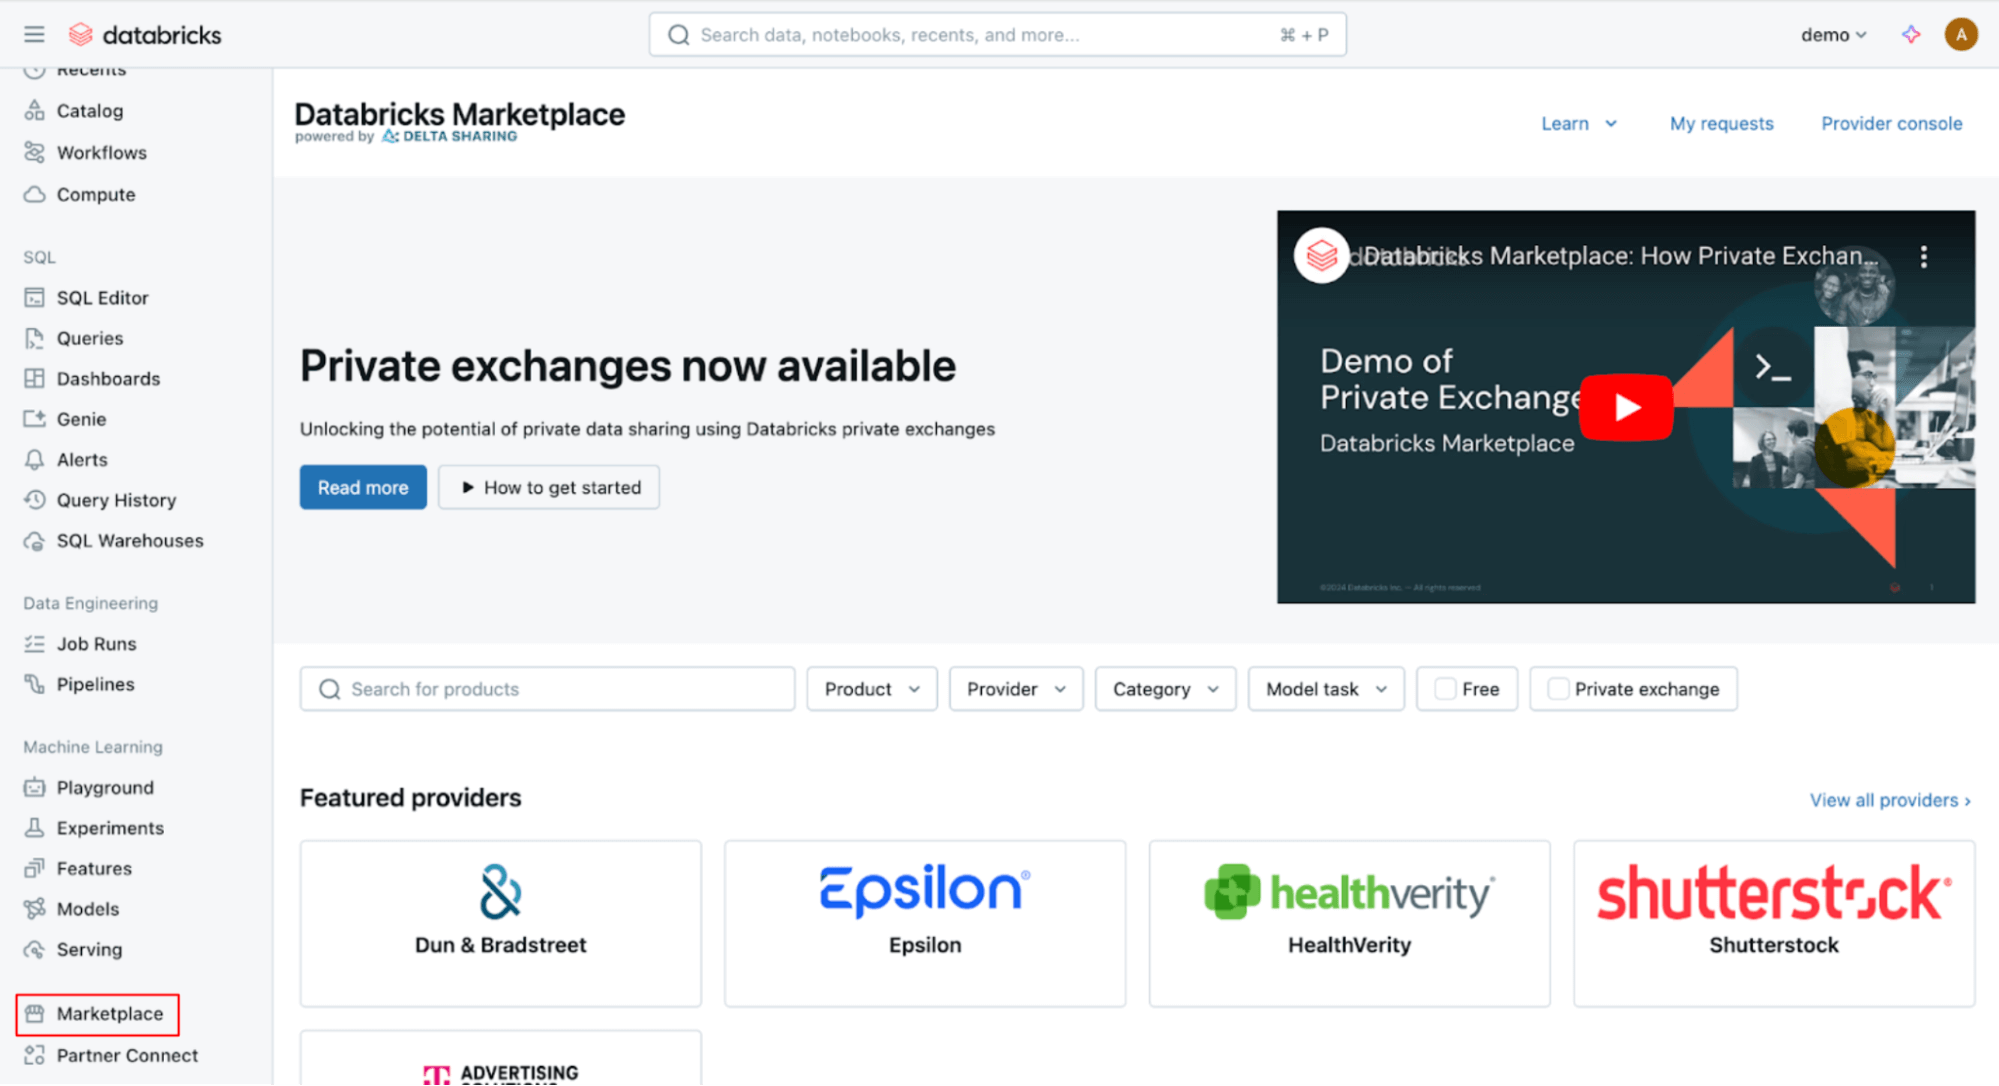Enable the Free products filter
Screen dimensions: 1999x1086
point(1444,688)
